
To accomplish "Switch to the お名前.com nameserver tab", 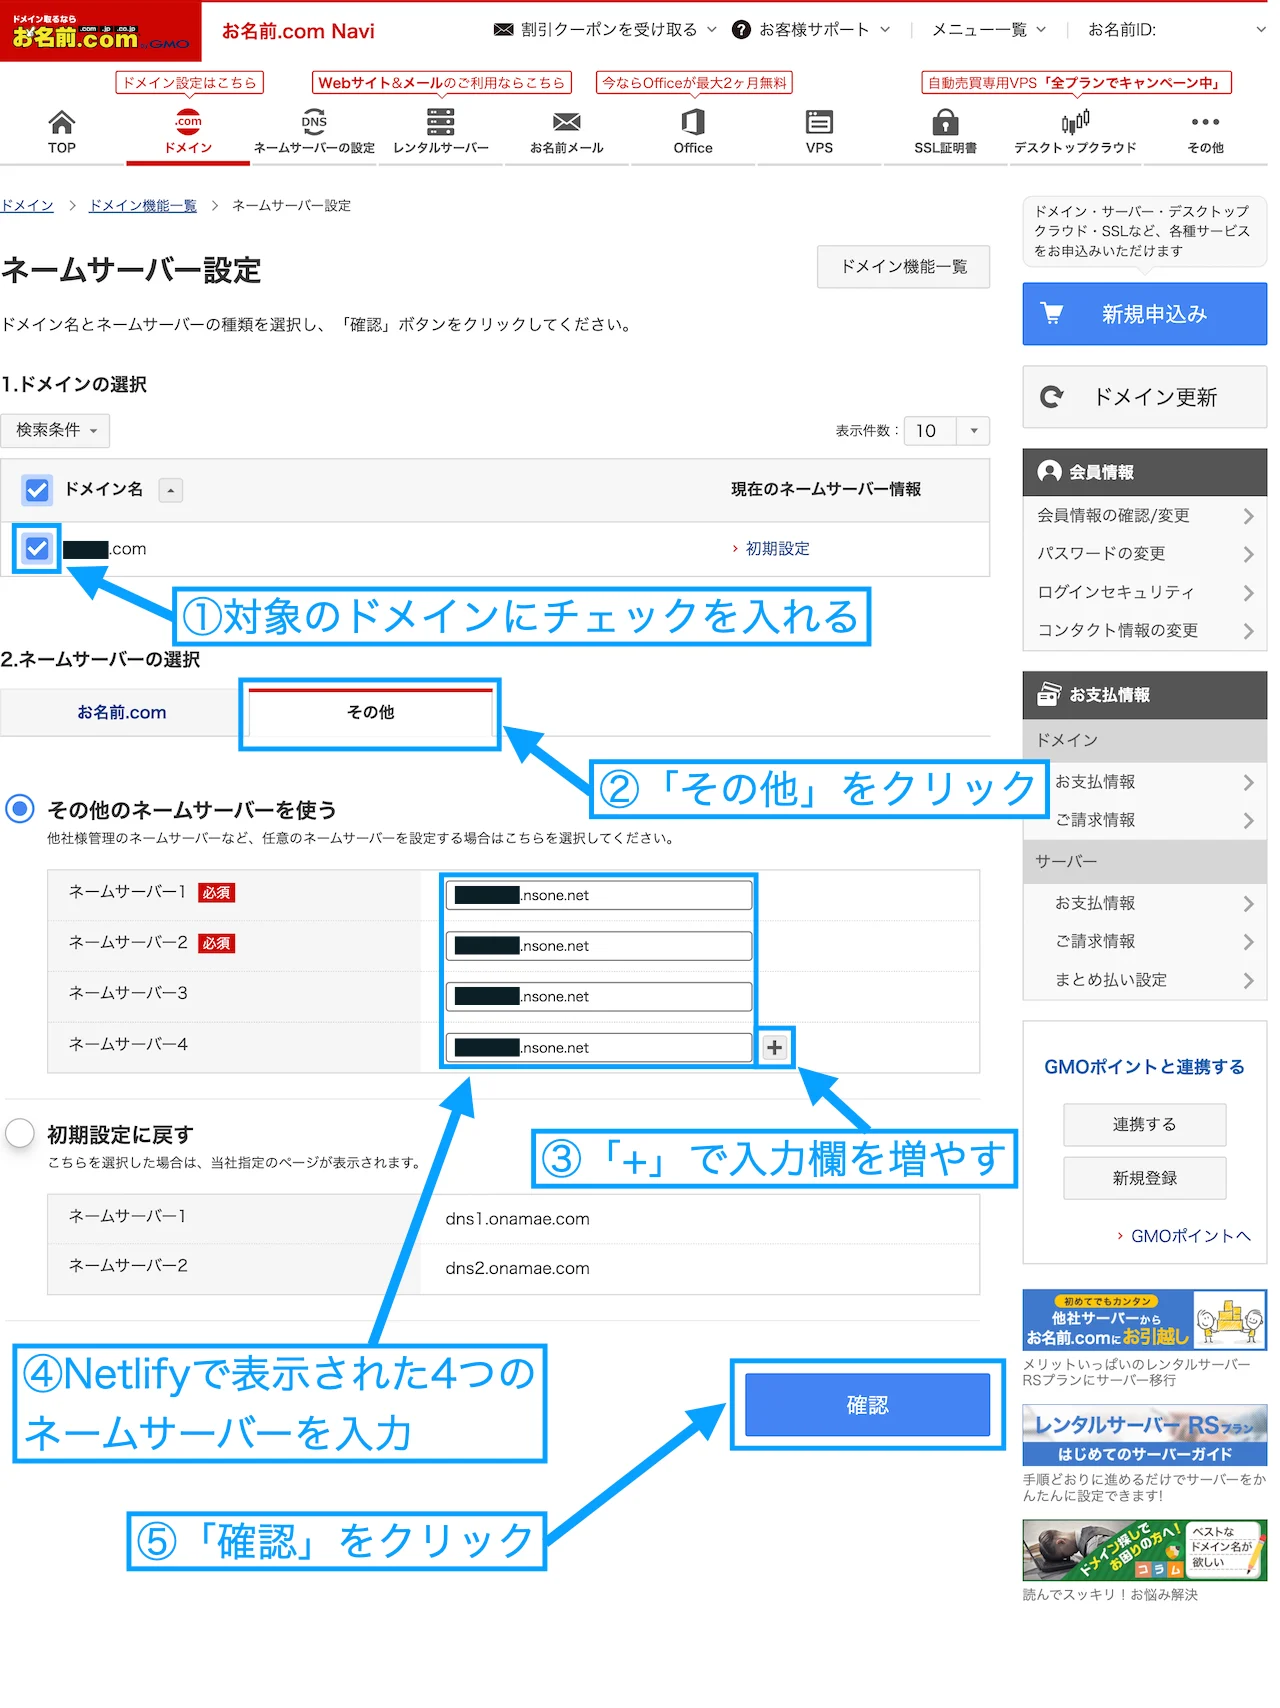I will (x=121, y=712).
